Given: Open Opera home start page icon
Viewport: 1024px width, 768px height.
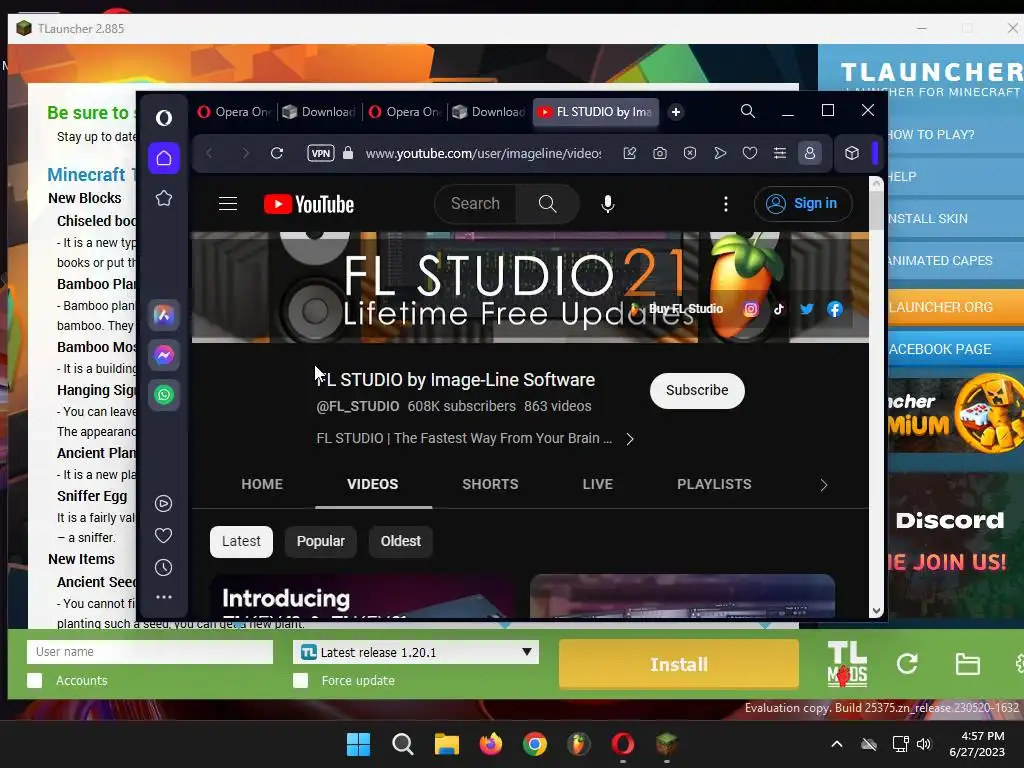Looking at the screenshot, I should (164, 158).
